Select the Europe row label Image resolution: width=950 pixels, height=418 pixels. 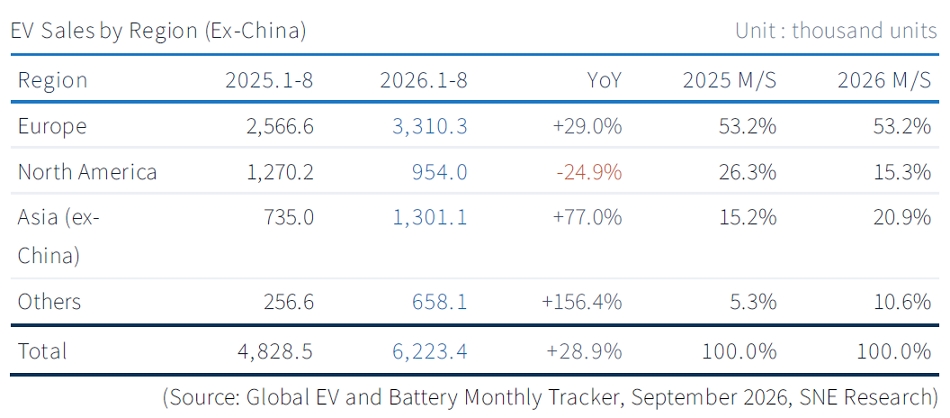(52, 126)
